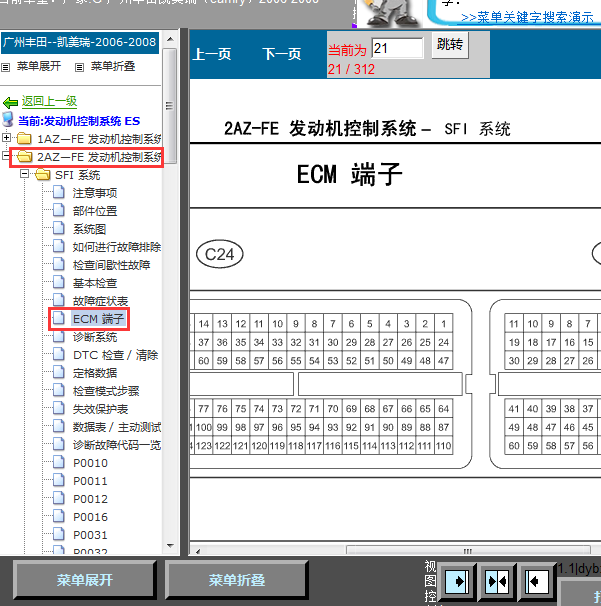Open 失效保护表 tree item
This screenshot has width=601, height=606.
click(100, 409)
